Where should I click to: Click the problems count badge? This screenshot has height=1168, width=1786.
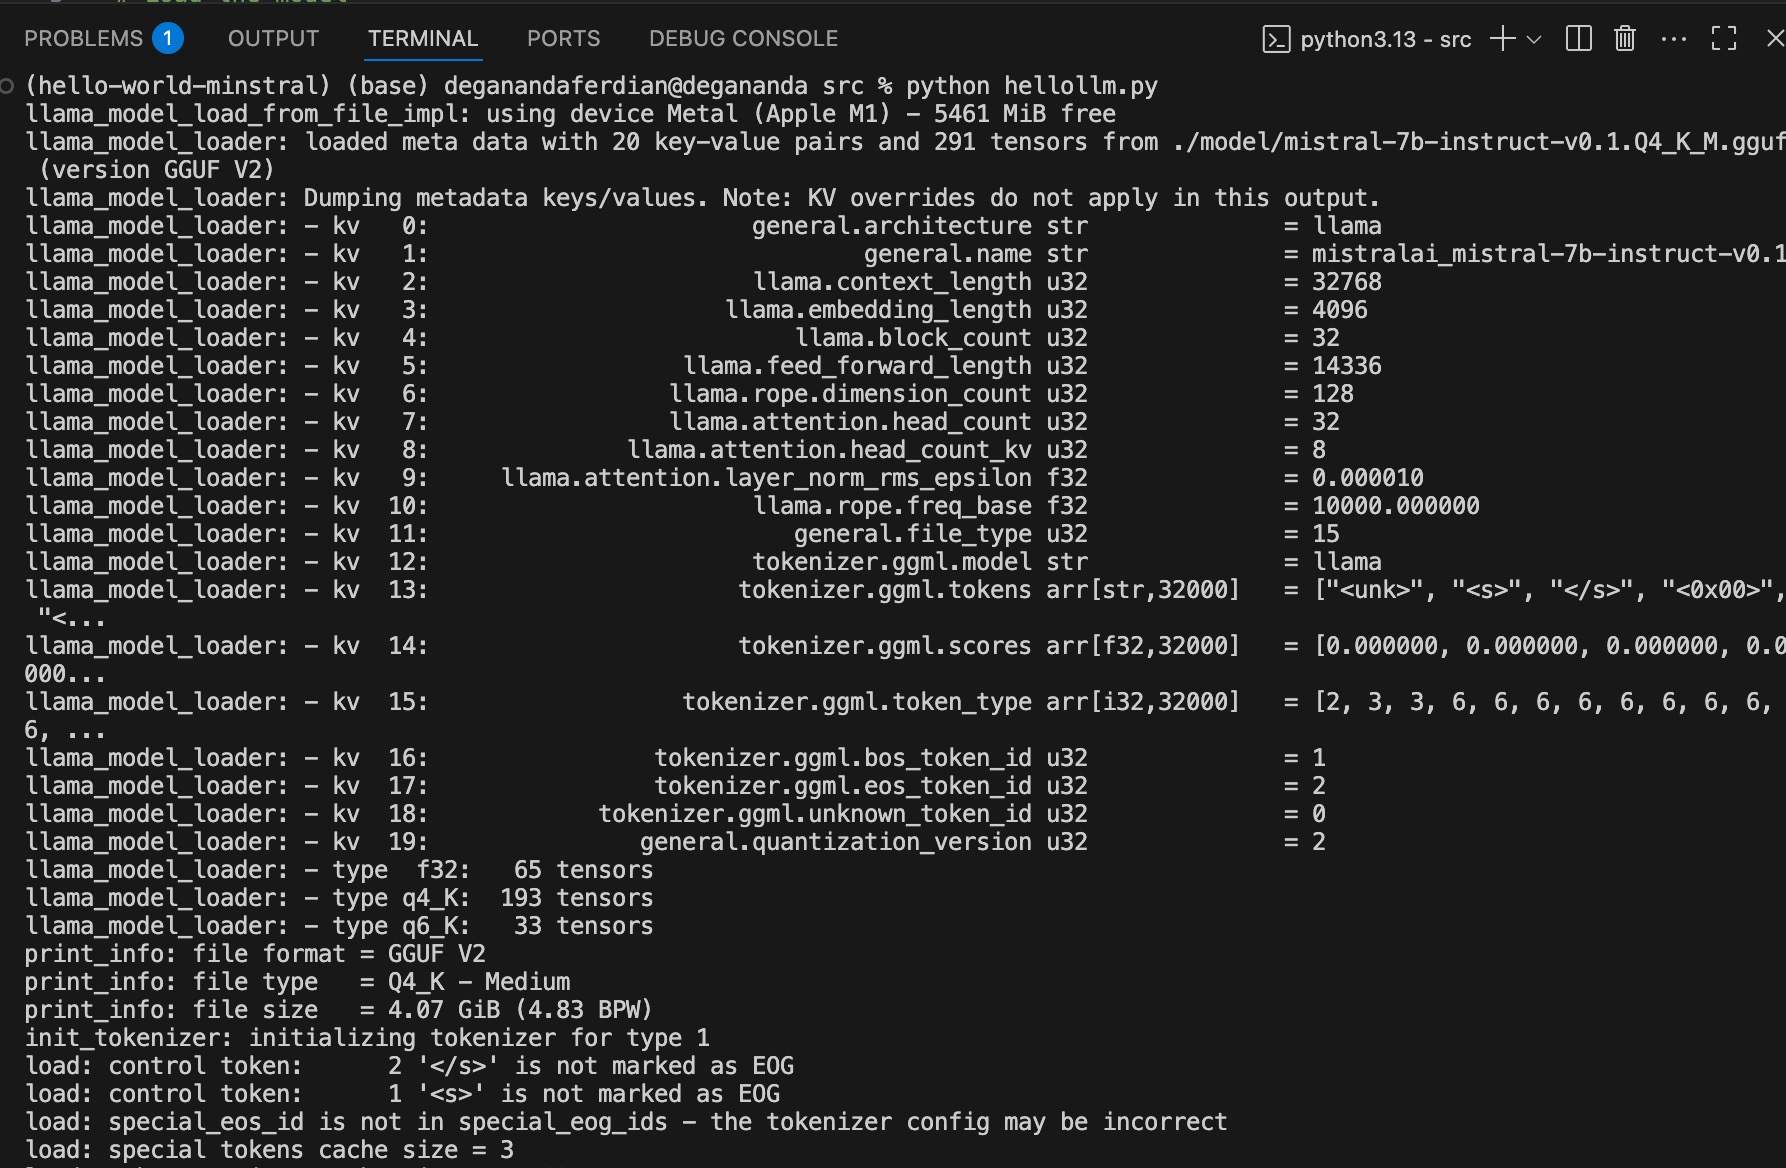pos(168,39)
